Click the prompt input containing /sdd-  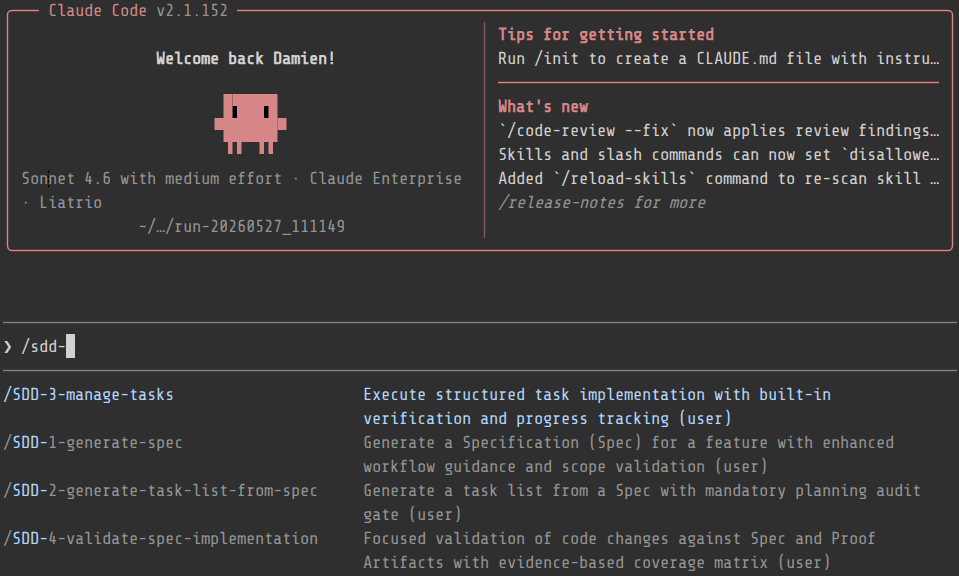tap(480, 347)
